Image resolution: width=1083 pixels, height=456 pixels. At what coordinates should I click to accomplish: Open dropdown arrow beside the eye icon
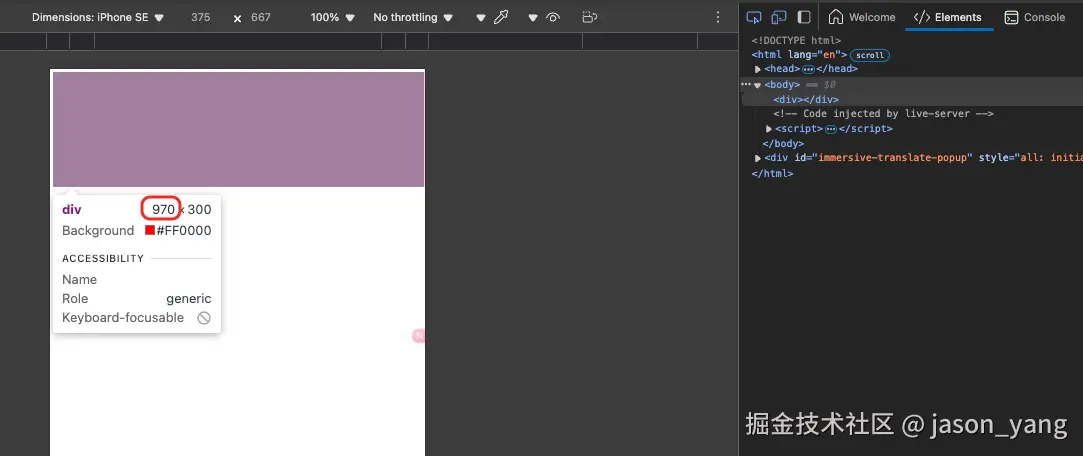533,18
